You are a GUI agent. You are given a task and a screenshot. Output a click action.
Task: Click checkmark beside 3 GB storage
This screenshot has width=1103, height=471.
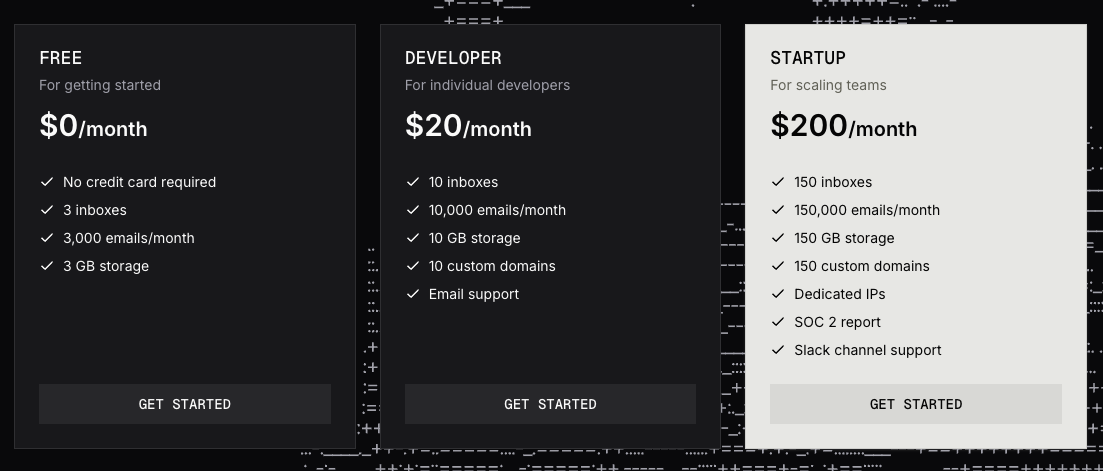[x=47, y=266]
